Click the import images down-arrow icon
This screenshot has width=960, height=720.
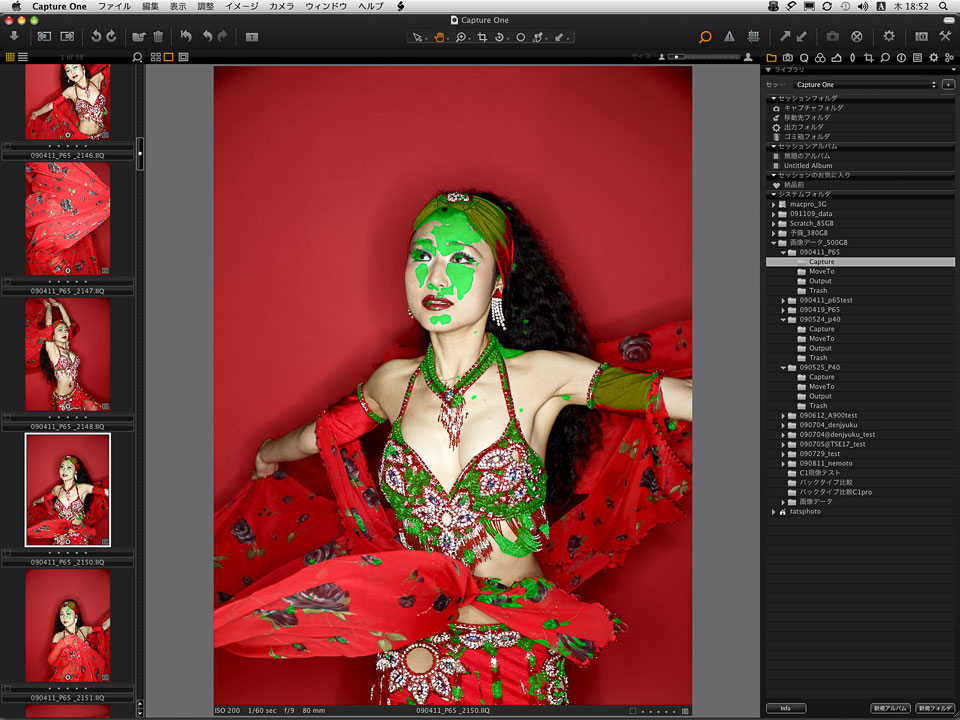[x=15, y=36]
